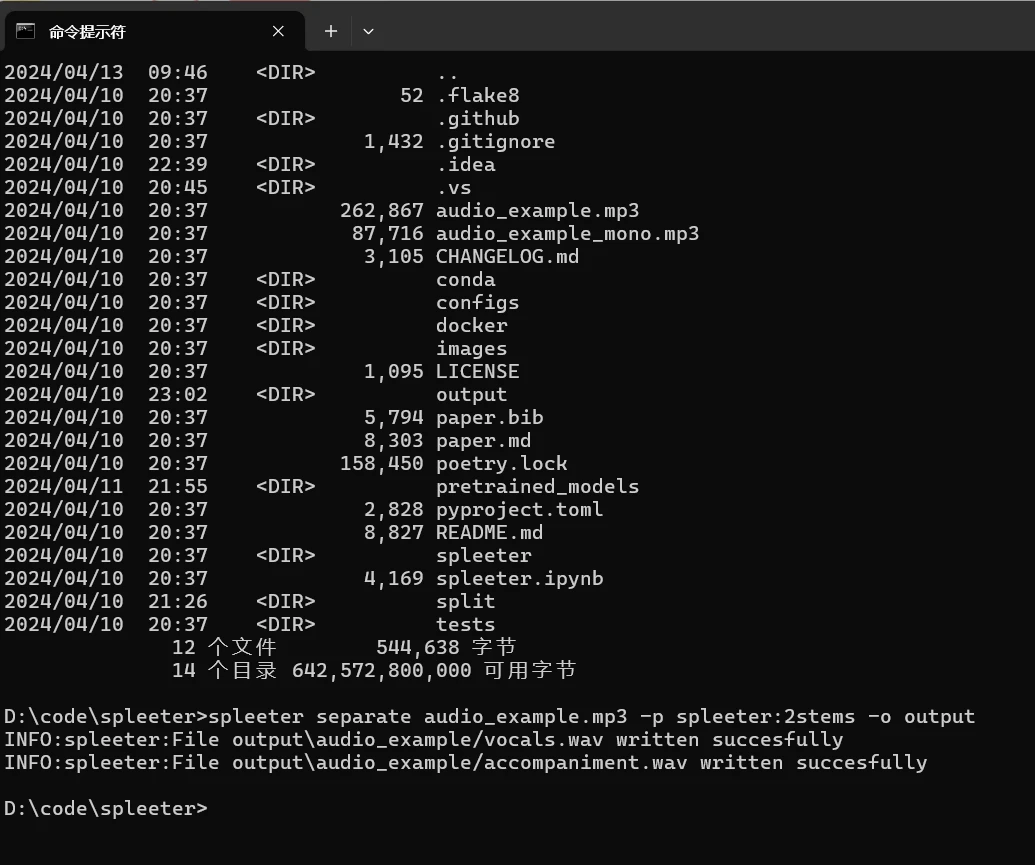Click the .gitignore entry in the listing
Viewport: 1035px width, 865px height.
click(495, 142)
